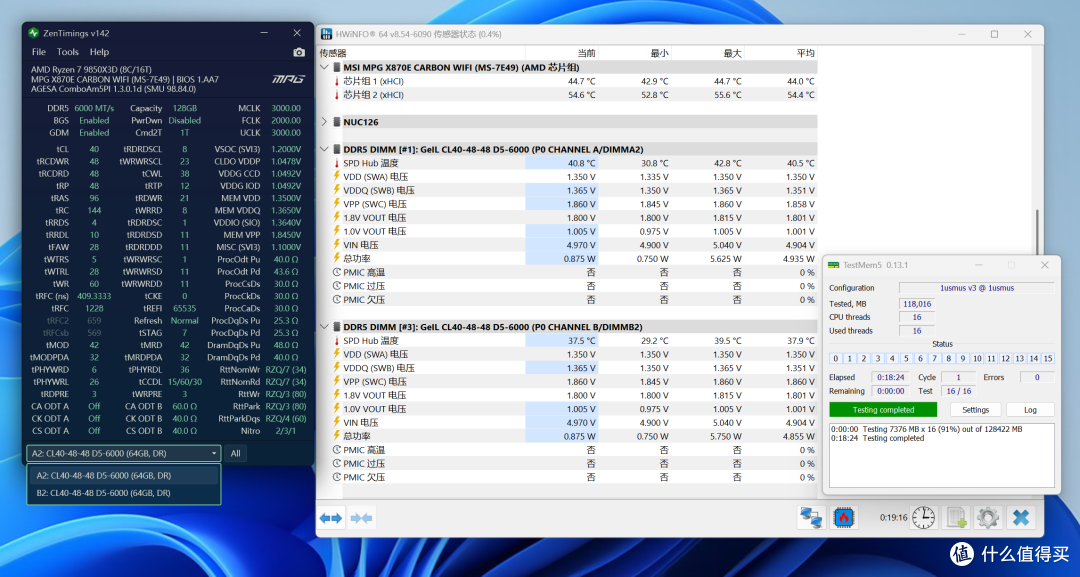Select B2: CL40-48-48 D5-6000 from dropdown list
This screenshot has height=577, width=1080.
[x=124, y=493]
